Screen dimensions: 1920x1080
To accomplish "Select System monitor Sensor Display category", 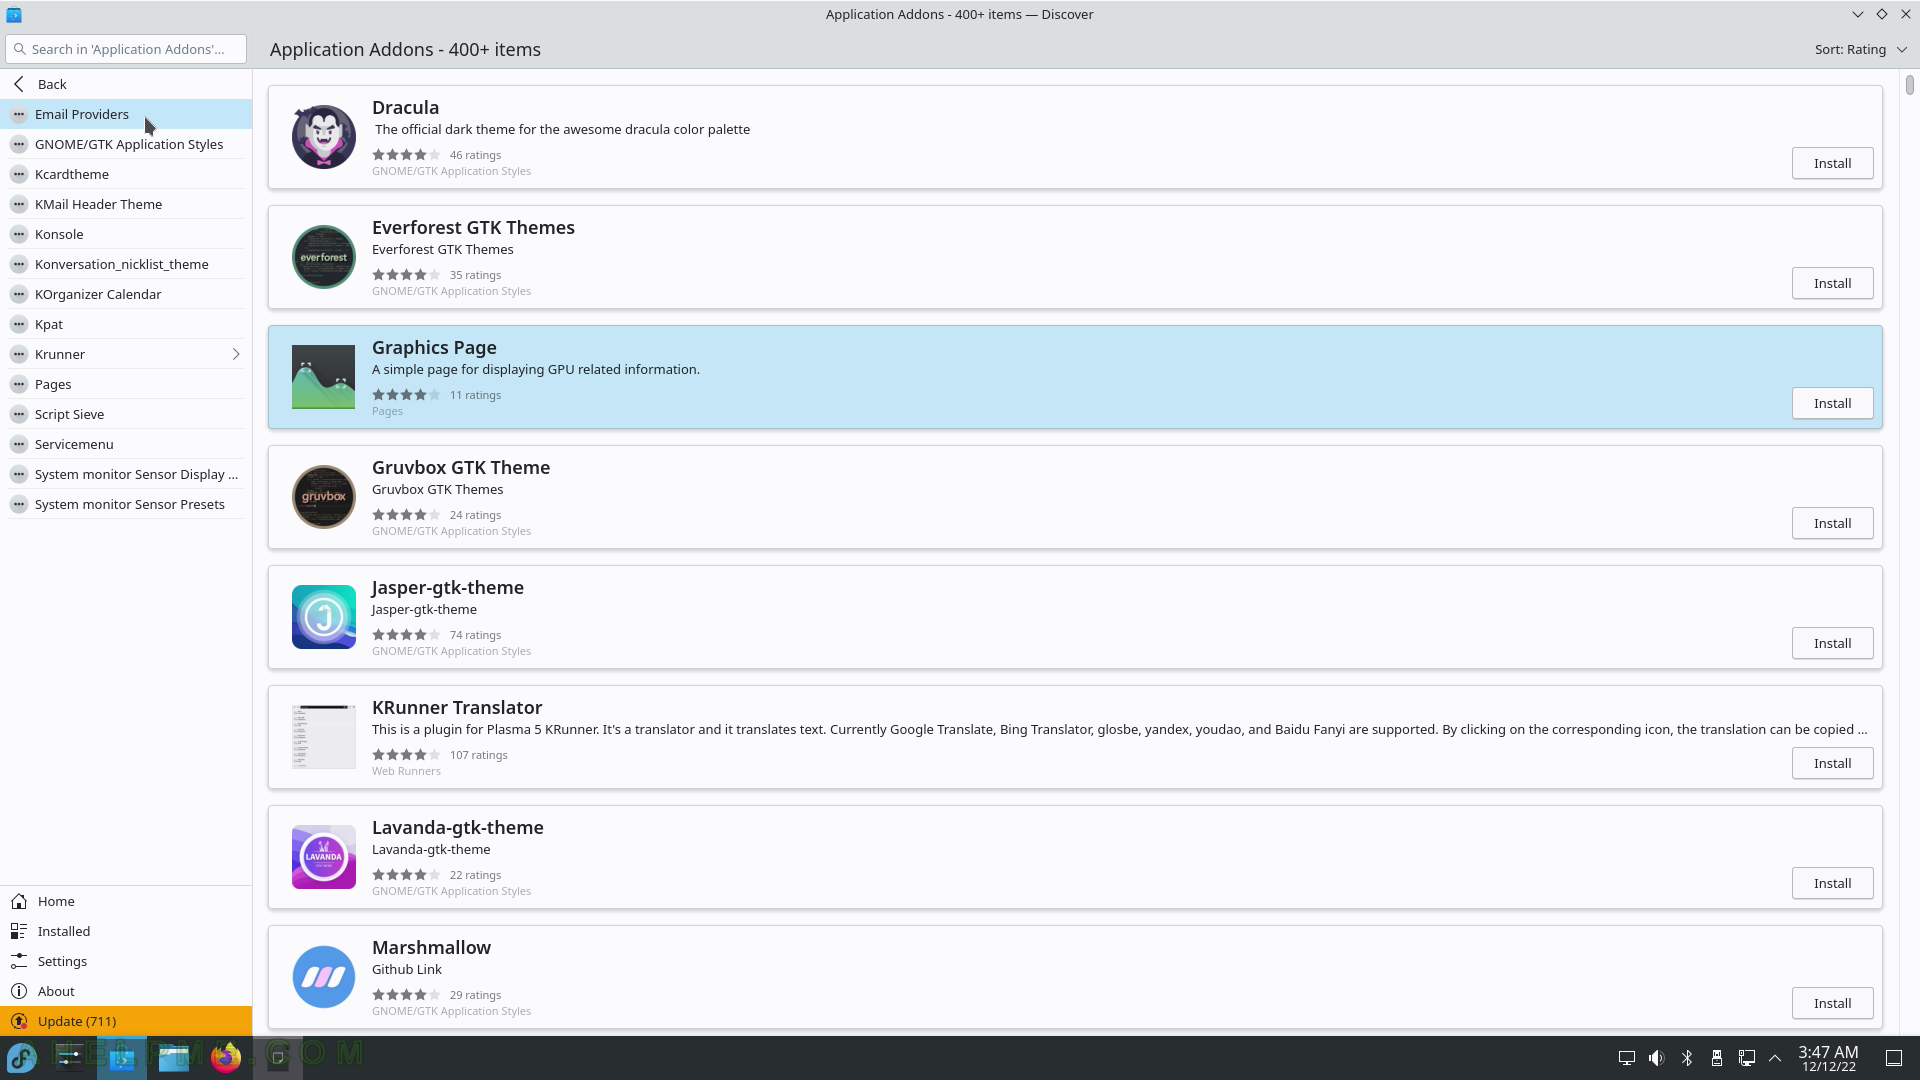I will 126,474.
